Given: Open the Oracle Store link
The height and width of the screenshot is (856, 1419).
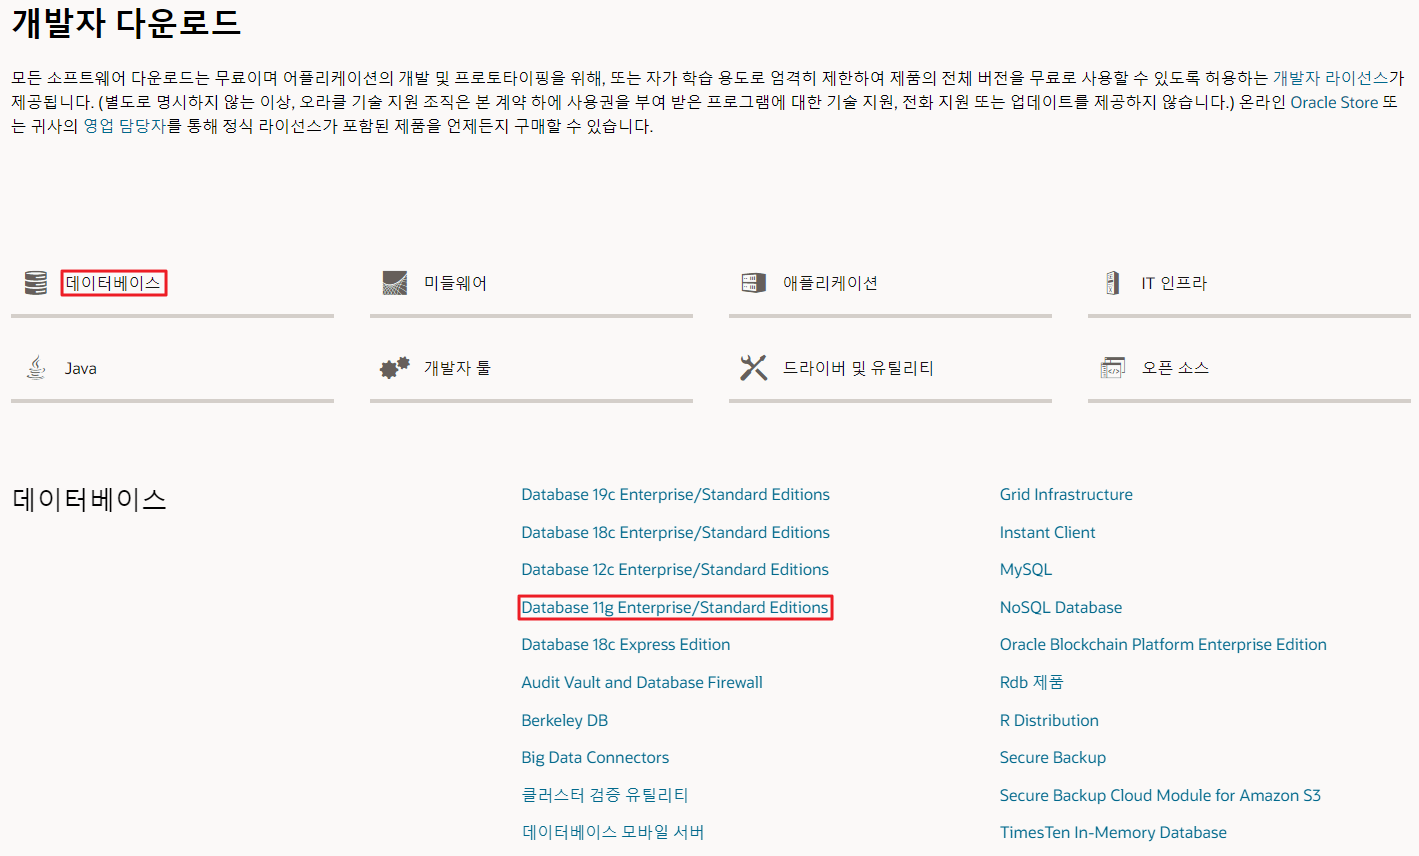Looking at the screenshot, I should tap(1334, 102).
